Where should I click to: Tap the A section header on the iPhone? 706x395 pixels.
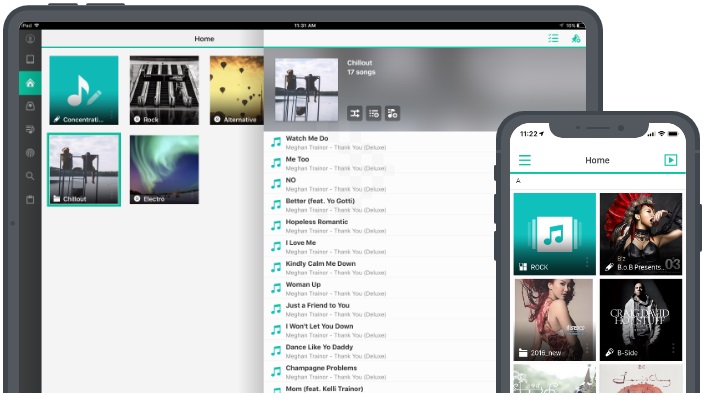(x=518, y=181)
